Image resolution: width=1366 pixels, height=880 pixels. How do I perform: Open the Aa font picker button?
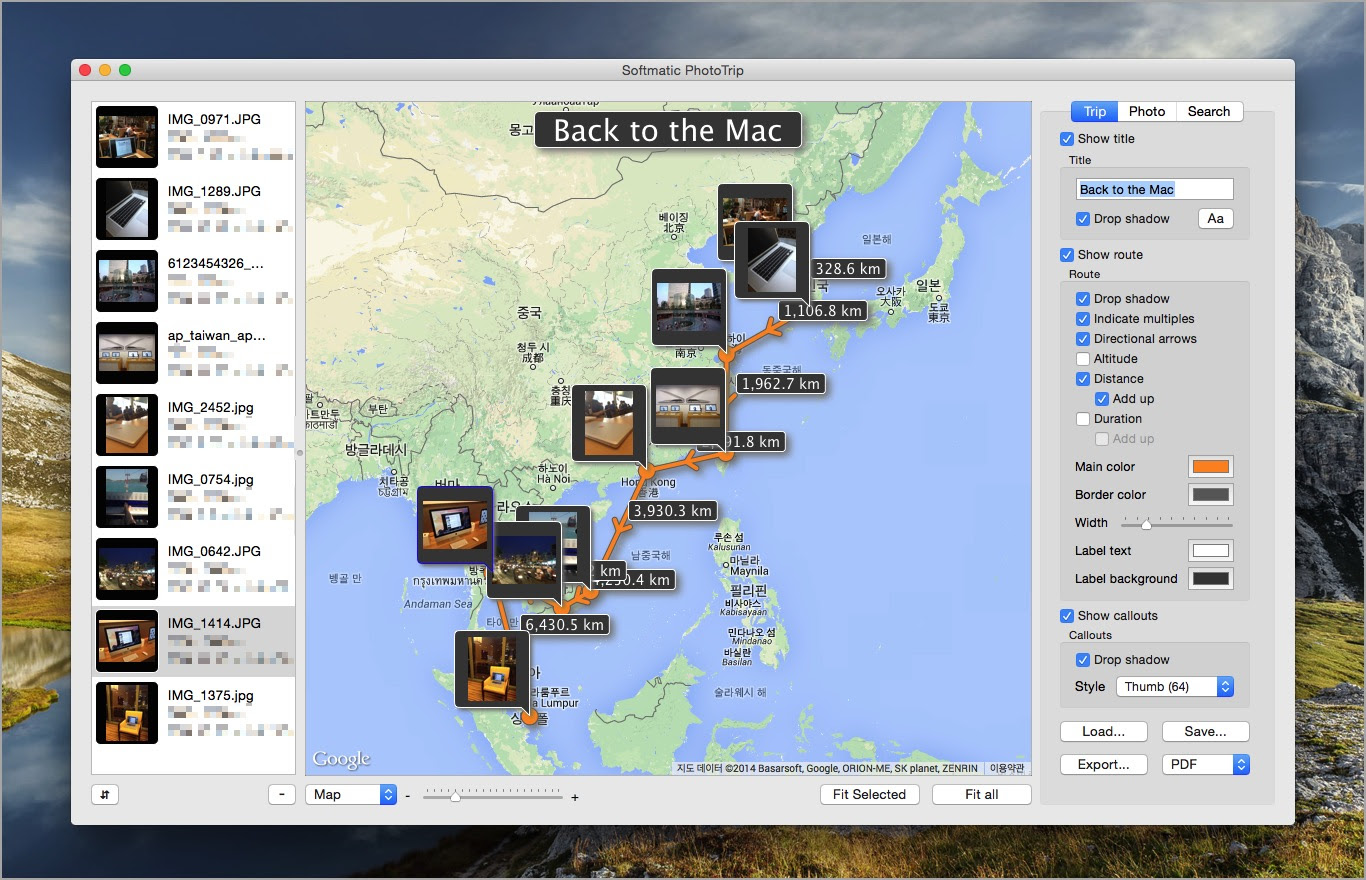coord(1215,219)
